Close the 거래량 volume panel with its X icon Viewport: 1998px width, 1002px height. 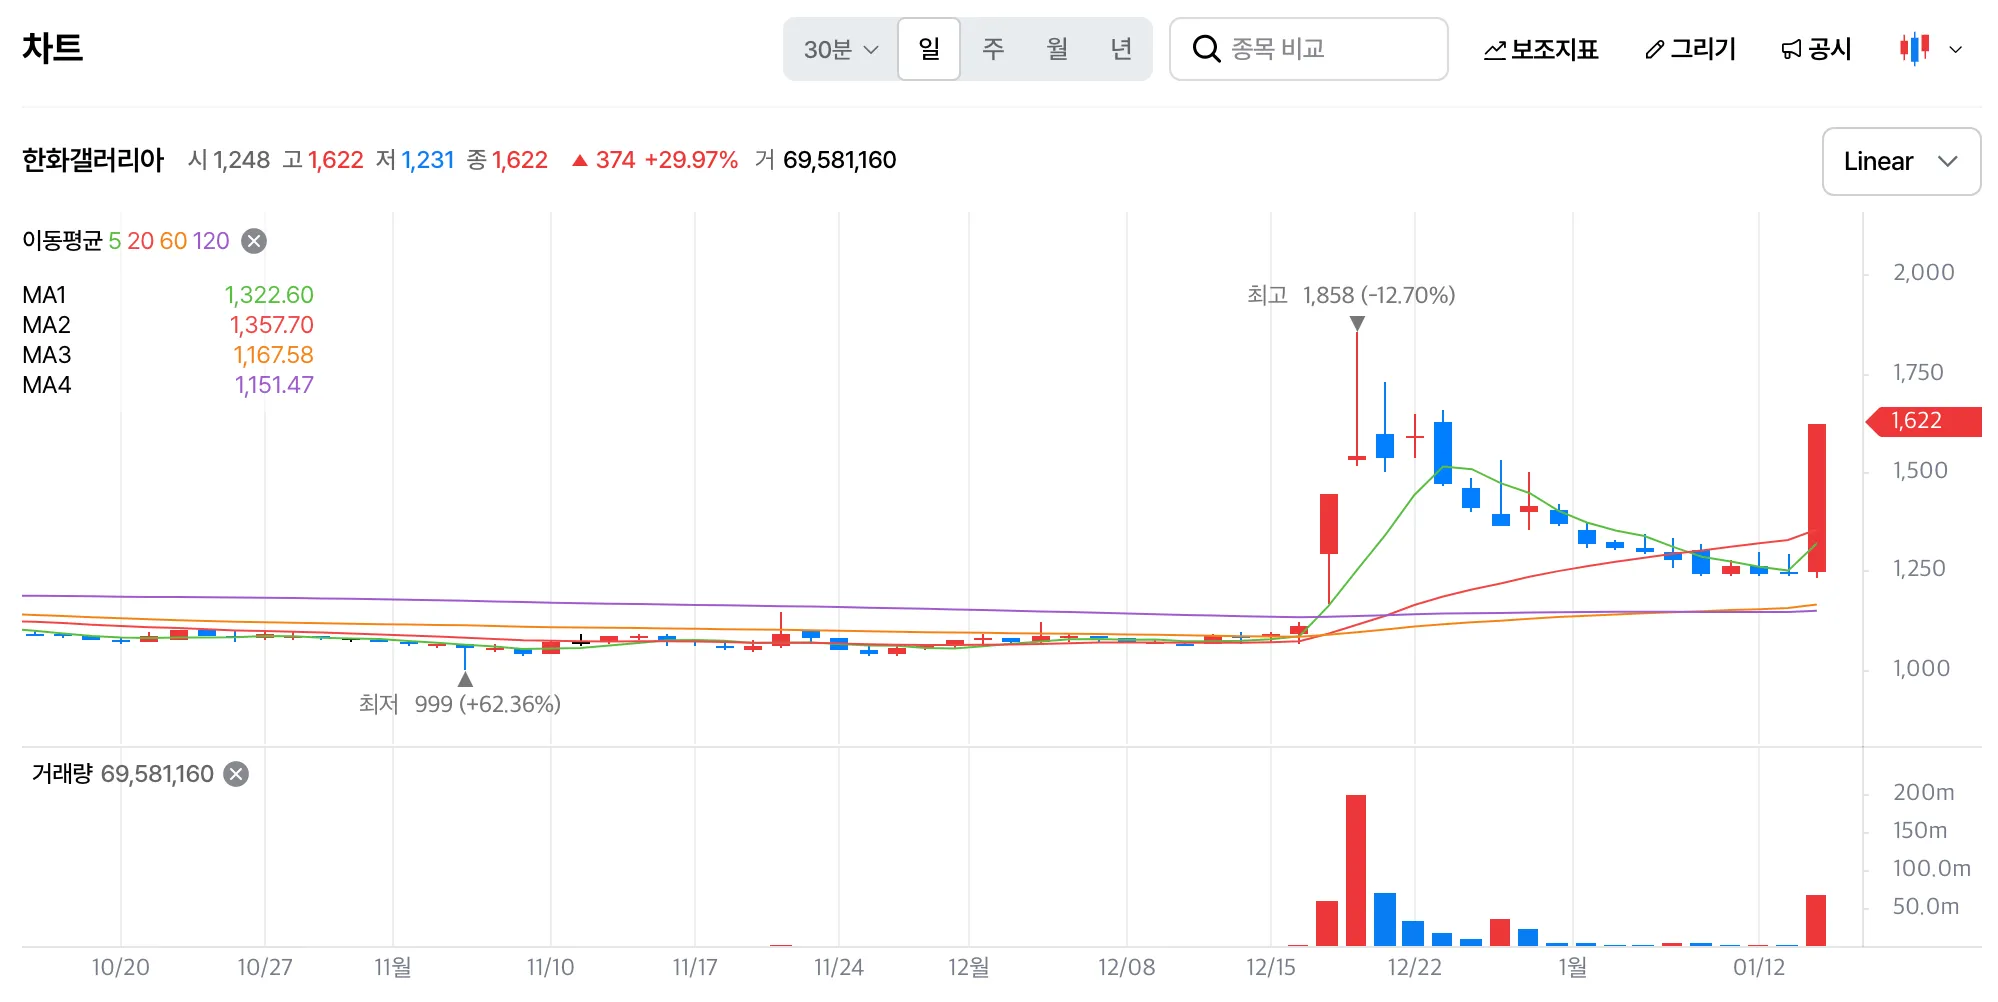click(236, 773)
